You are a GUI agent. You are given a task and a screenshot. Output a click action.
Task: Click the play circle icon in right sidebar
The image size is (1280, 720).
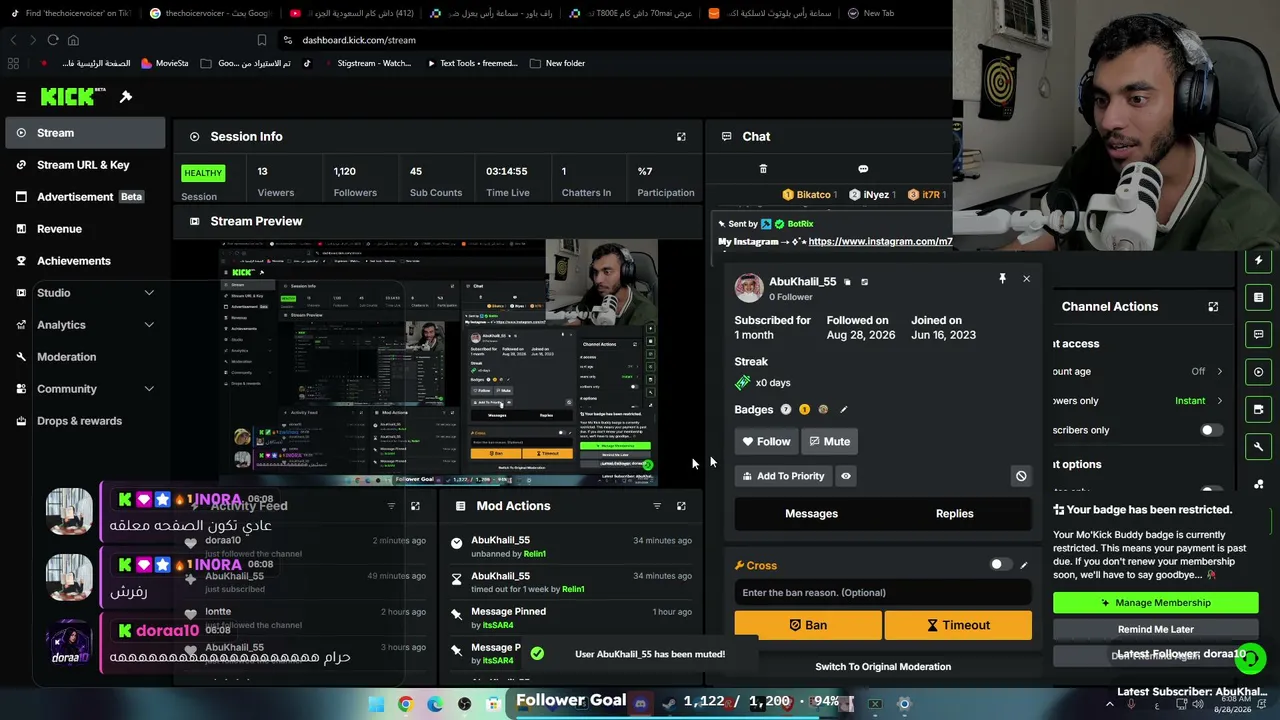point(1259,372)
